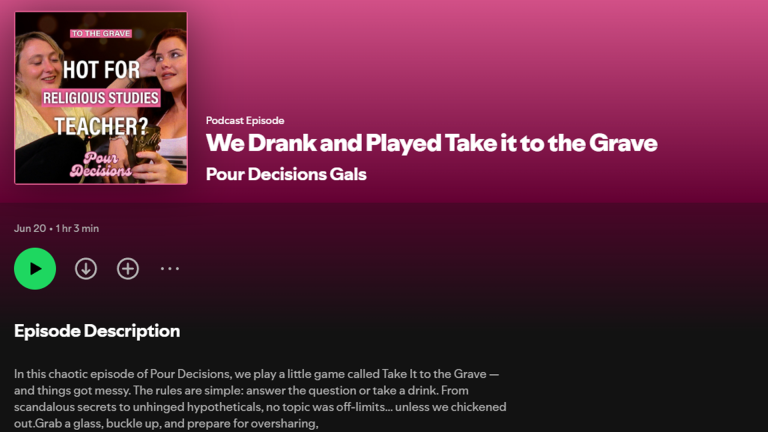Viewport: 768px width, 432px height.
Task: Click the RELIGIOUS STUDIES banner on cover
Action: [101, 98]
